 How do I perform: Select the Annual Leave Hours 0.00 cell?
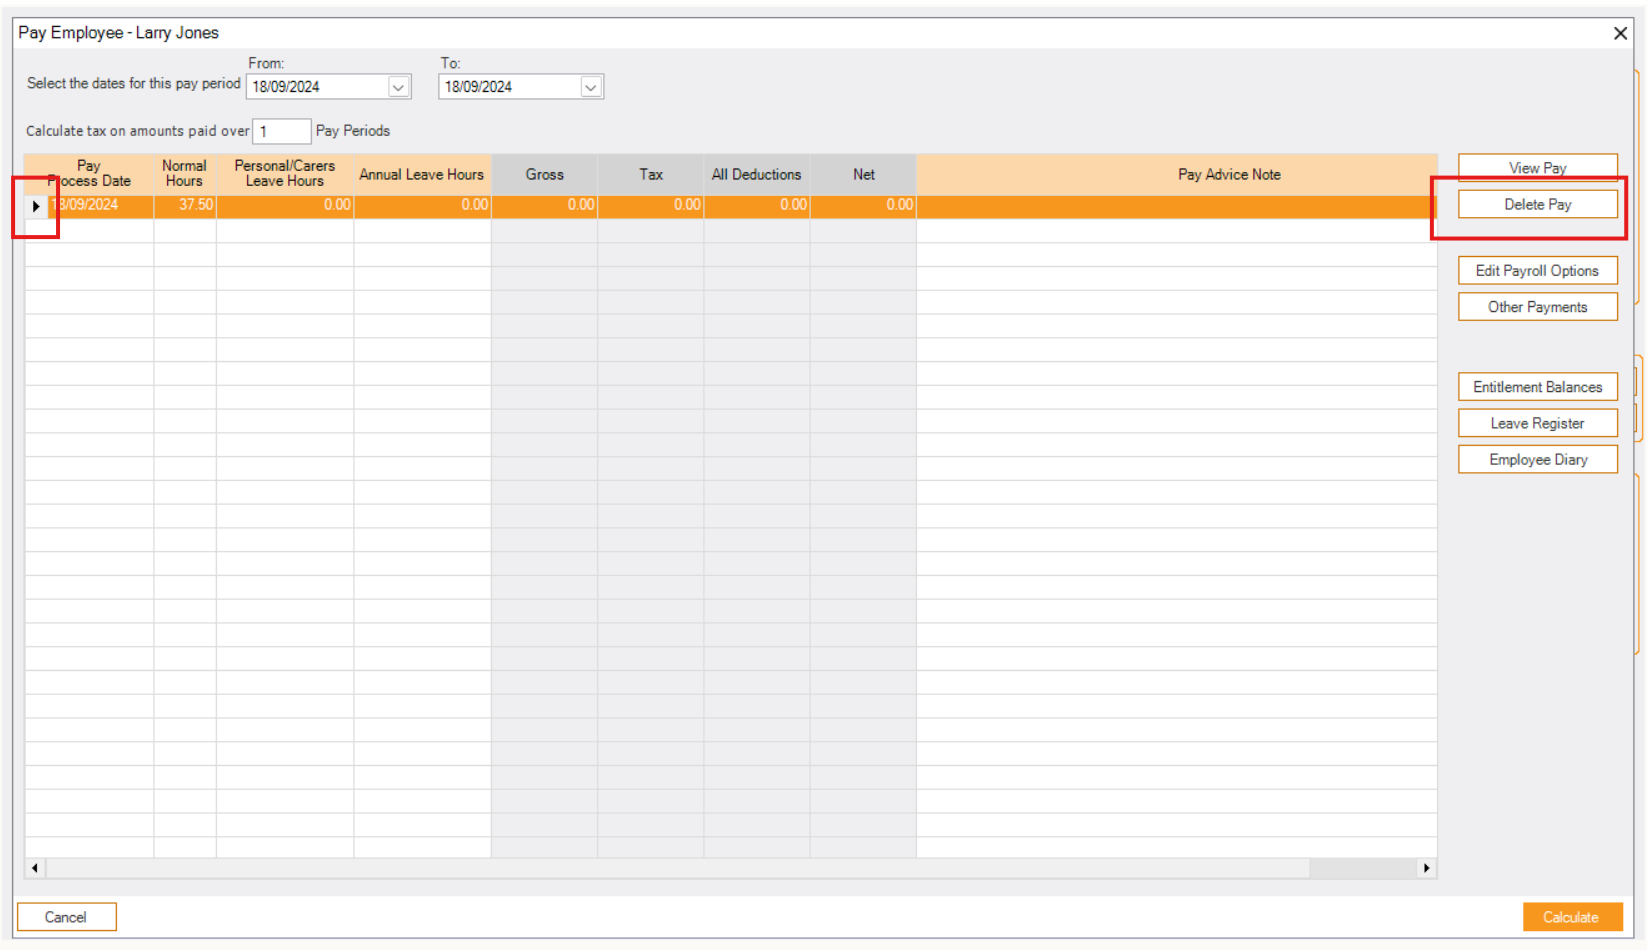422,205
